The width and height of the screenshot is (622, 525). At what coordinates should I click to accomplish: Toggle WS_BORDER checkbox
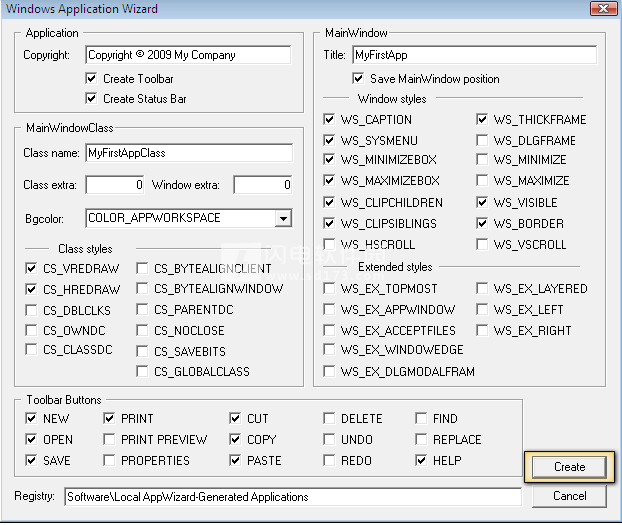(x=482, y=223)
